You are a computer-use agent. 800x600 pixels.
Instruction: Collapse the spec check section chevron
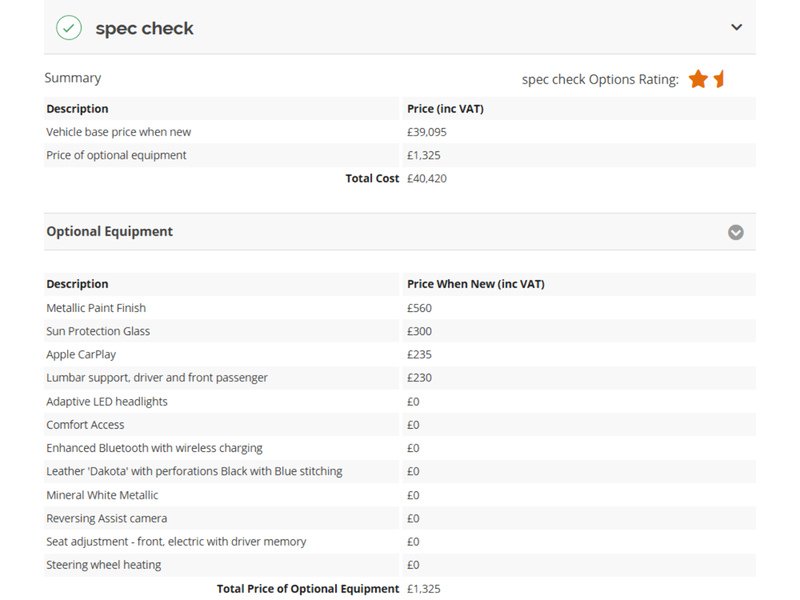(x=737, y=27)
